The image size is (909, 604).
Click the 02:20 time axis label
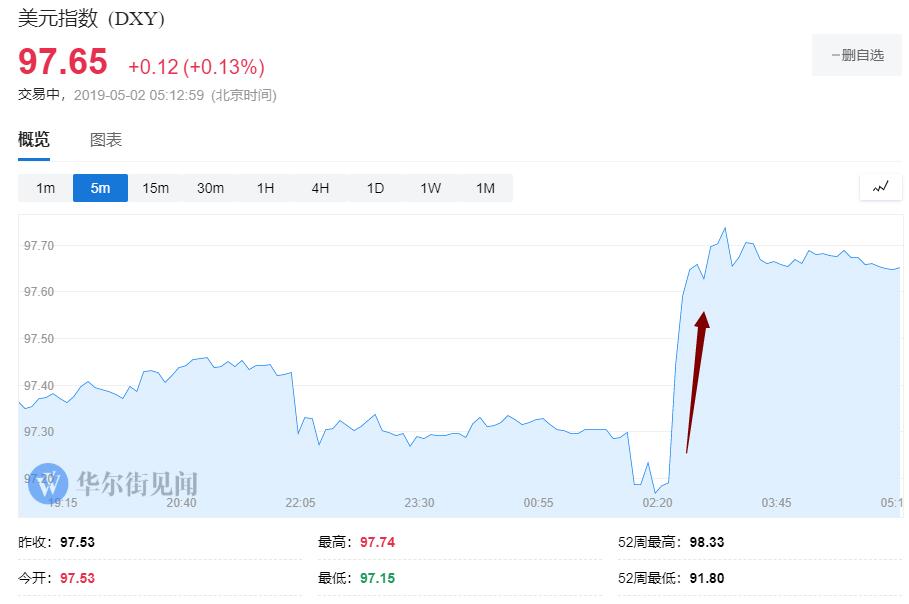[657, 502]
